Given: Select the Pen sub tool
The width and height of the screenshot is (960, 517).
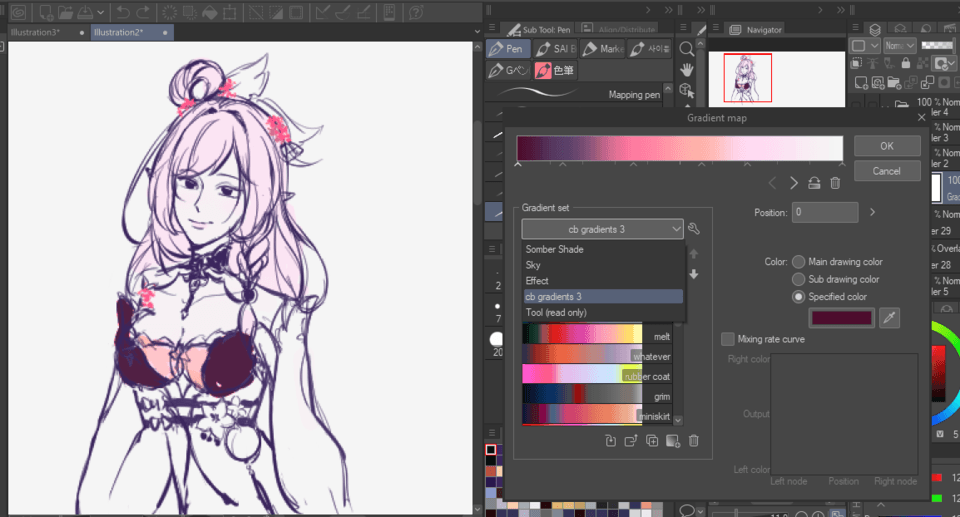Looking at the screenshot, I should (506, 49).
